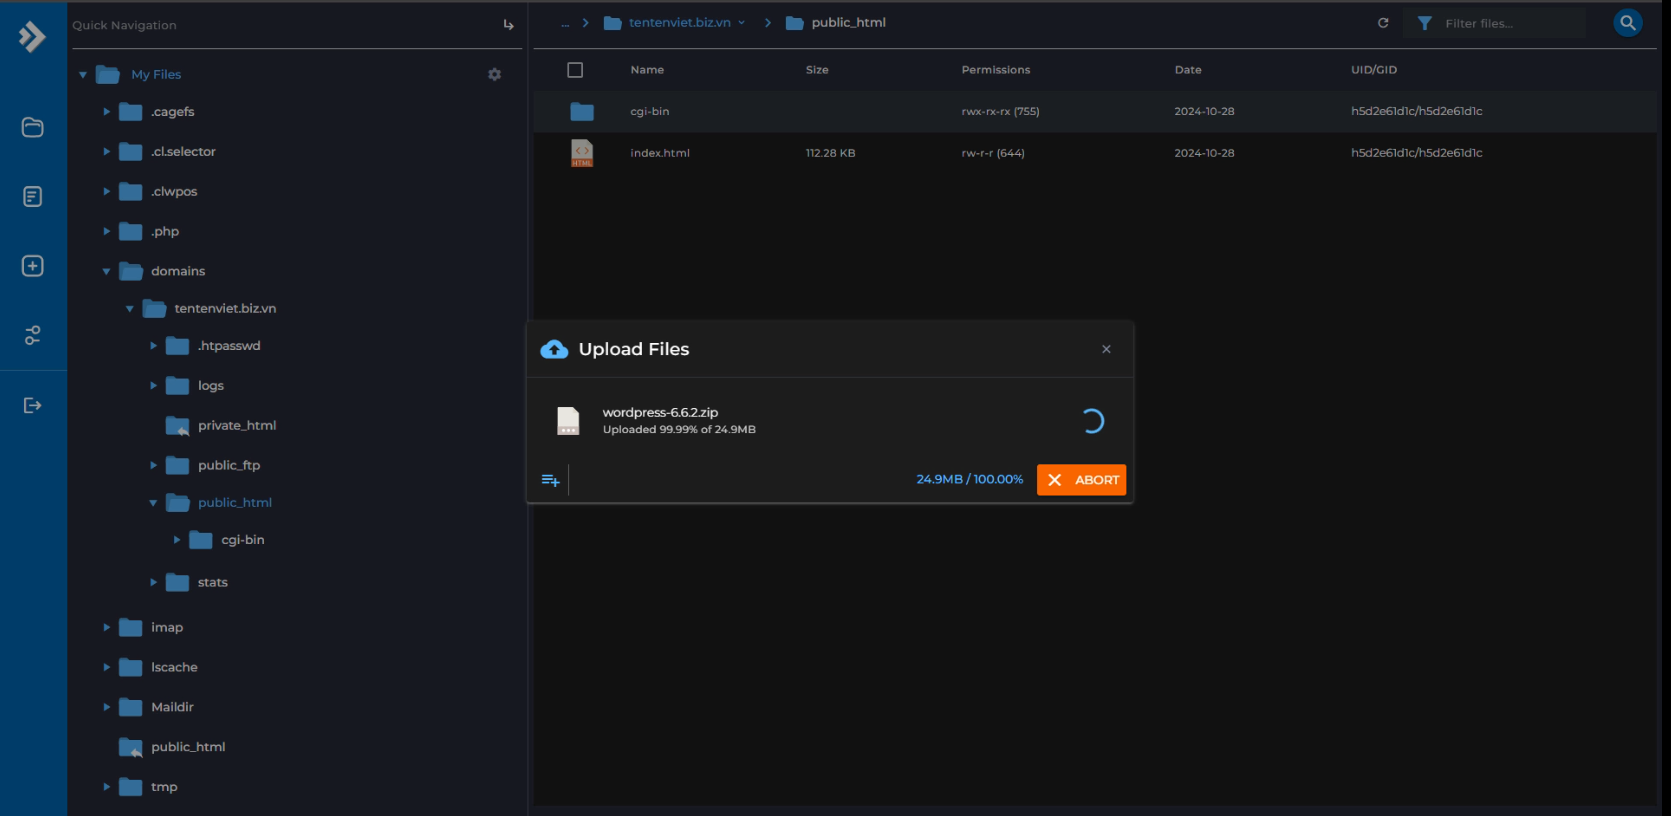1671x816 pixels.
Task: Click the My Files folder icon
Action: [107, 74]
